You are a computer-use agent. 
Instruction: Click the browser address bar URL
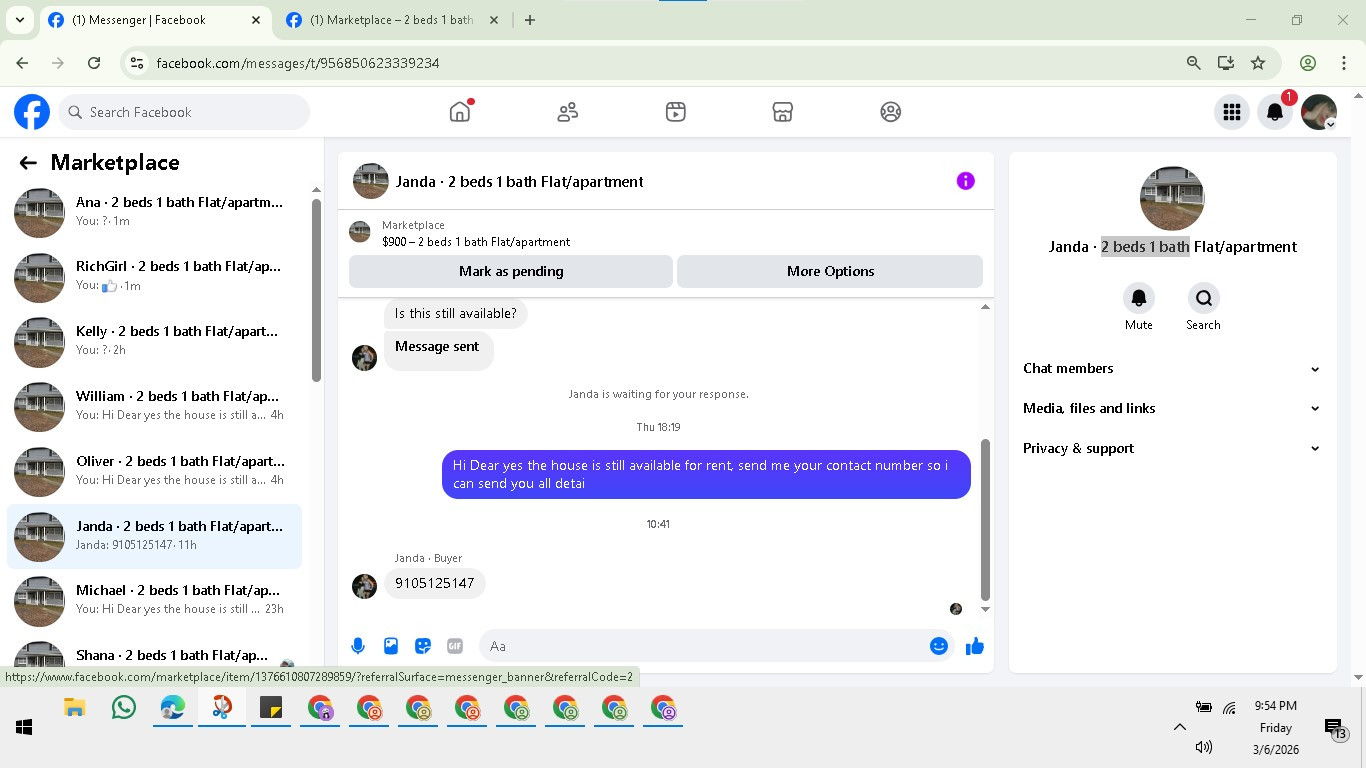(x=298, y=63)
